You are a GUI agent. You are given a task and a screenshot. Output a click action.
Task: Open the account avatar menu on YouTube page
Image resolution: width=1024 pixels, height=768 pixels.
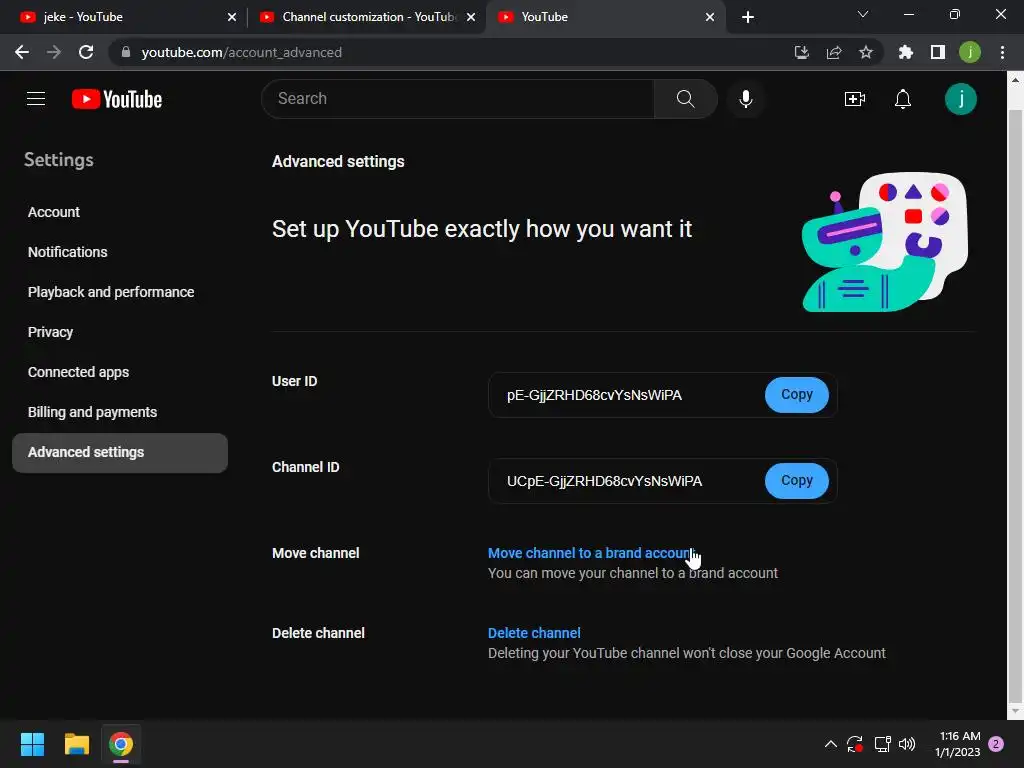coord(961,99)
